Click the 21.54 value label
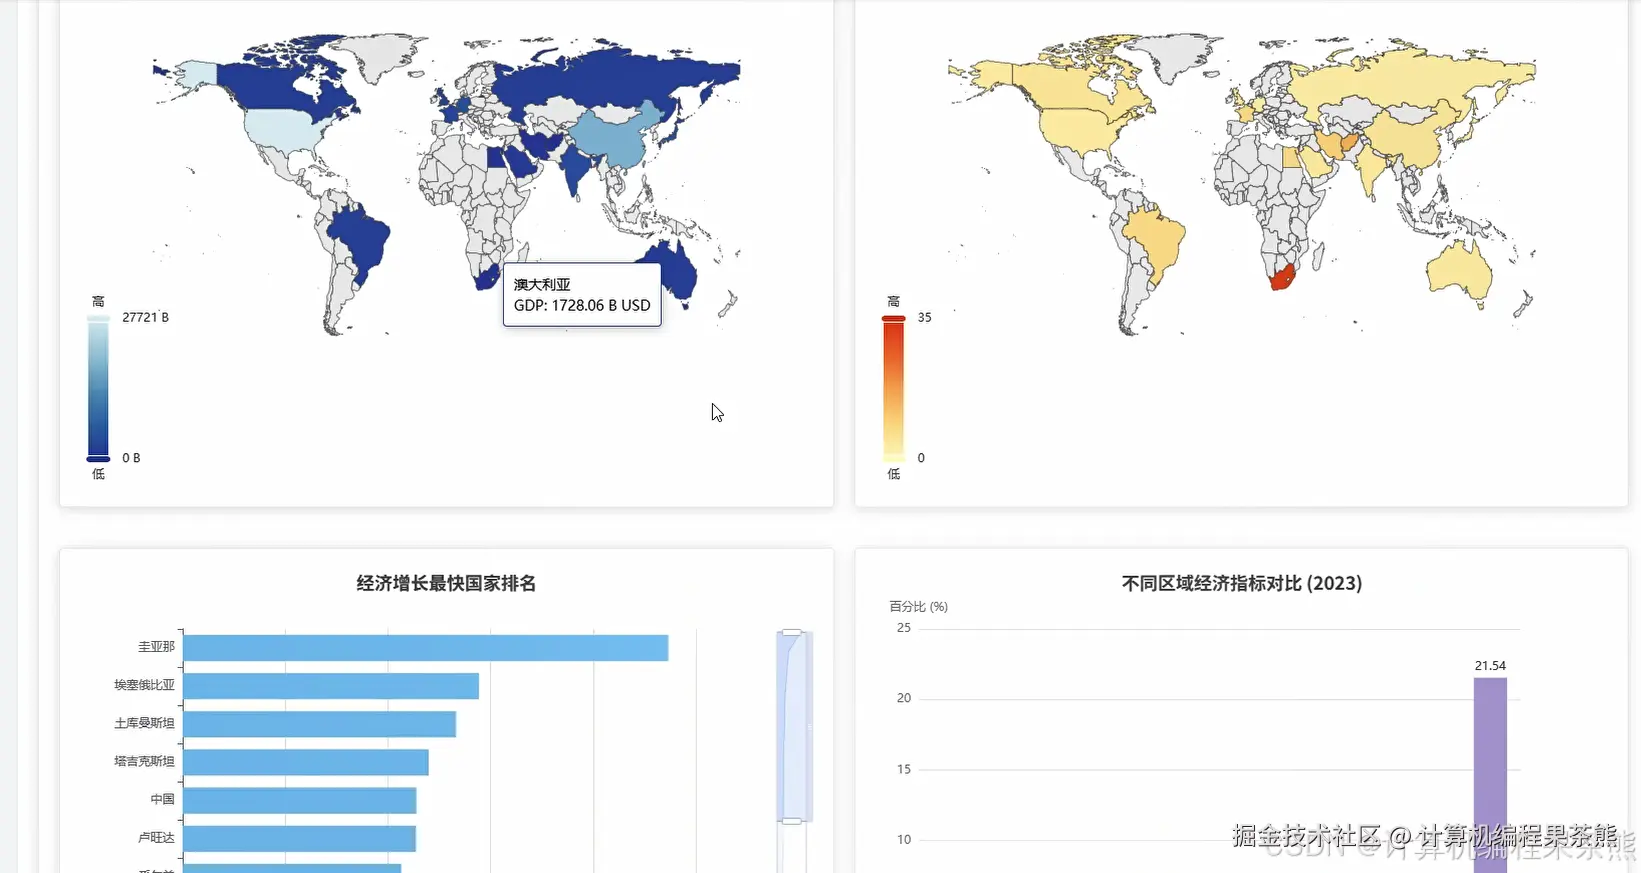Viewport: 1641px width, 873px height. point(1490,666)
